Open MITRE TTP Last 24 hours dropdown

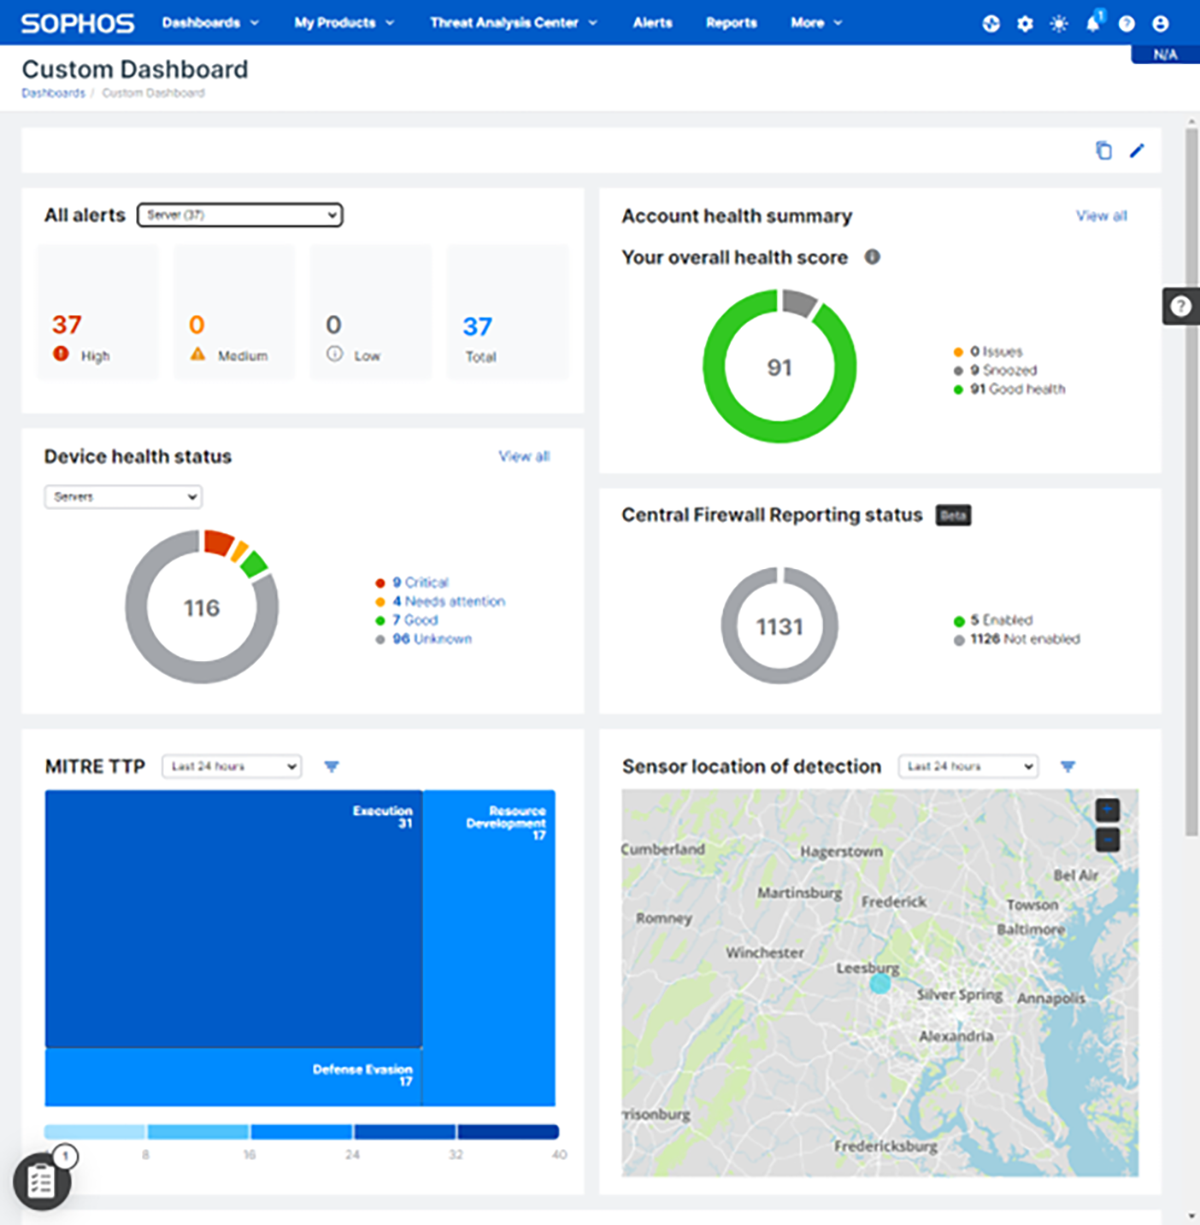(232, 767)
